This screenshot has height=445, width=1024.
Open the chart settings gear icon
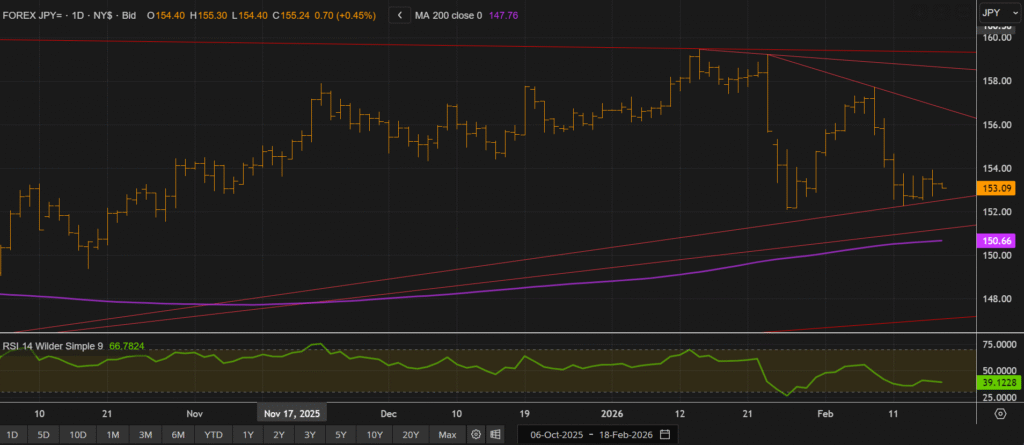[x=476, y=435]
